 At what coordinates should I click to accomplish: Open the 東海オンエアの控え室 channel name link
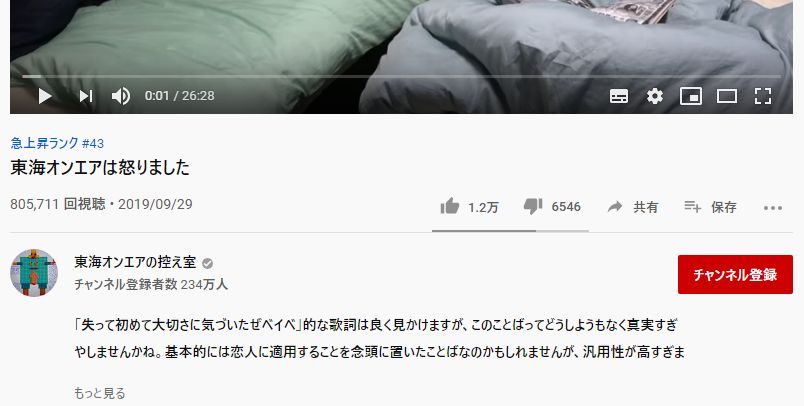point(135,262)
